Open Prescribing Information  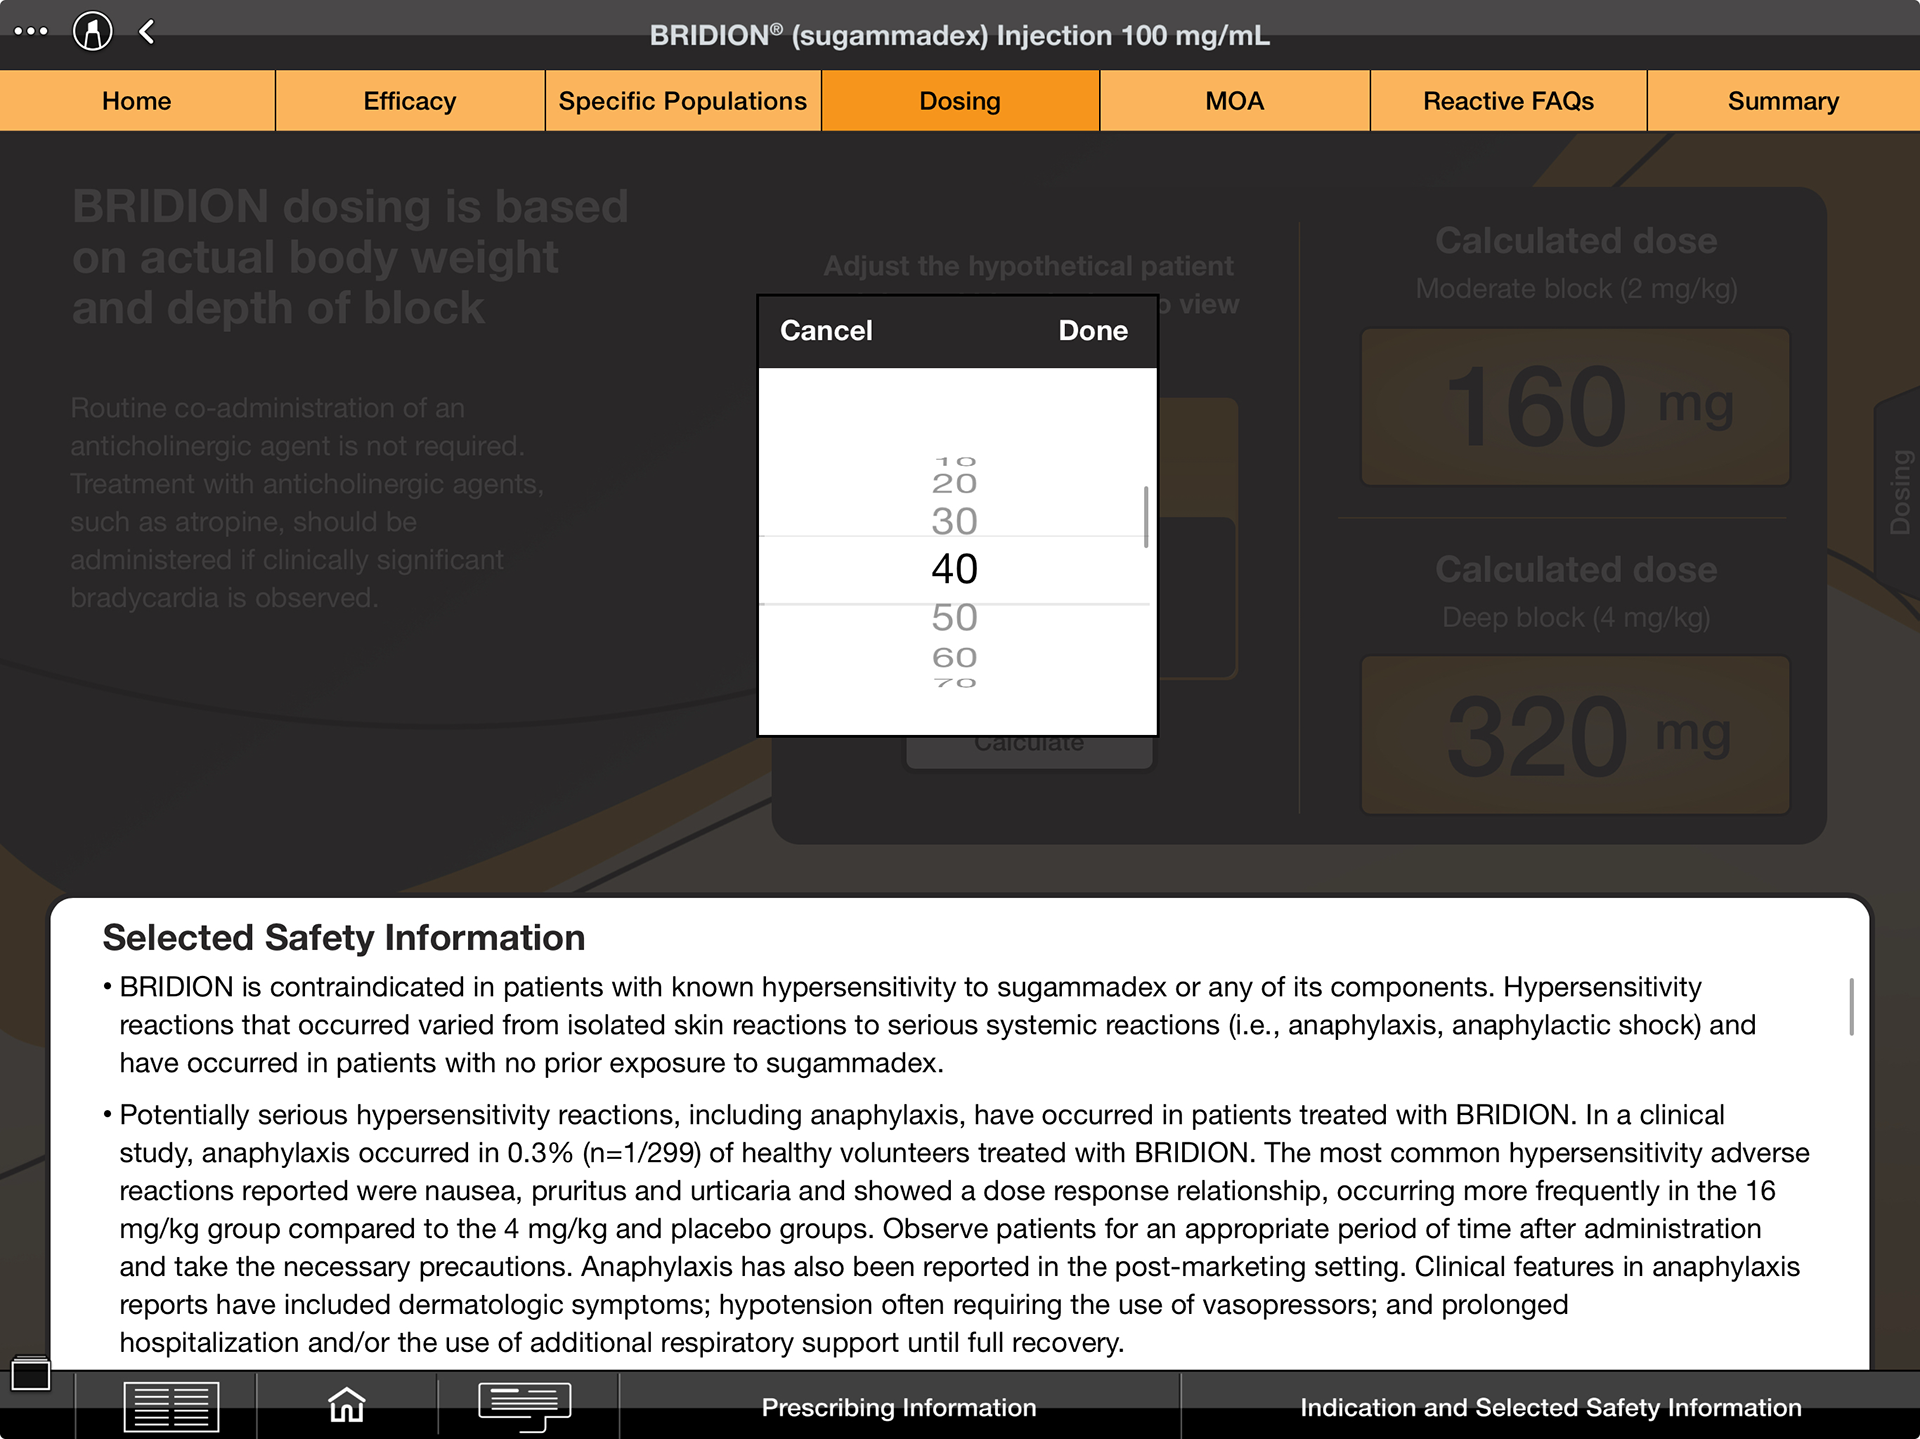click(x=899, y=1408)
